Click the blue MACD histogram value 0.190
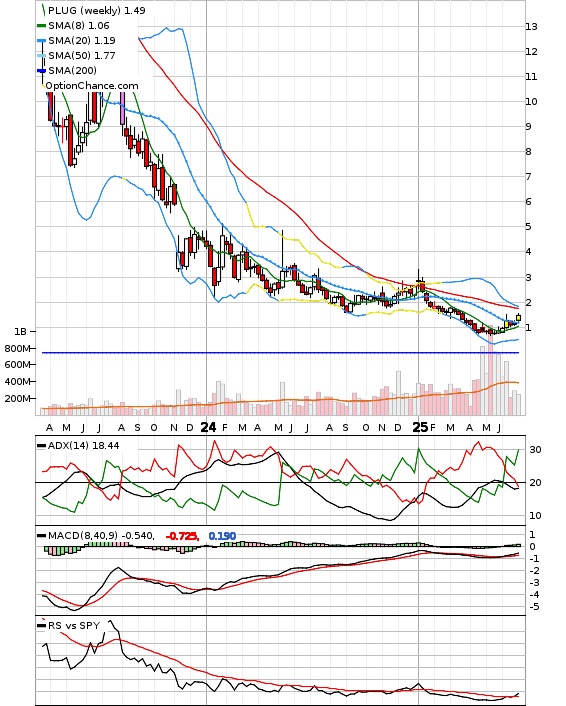The height and width of the screenshot is (706, 566). pyautogui.click(x=222, y=536)
